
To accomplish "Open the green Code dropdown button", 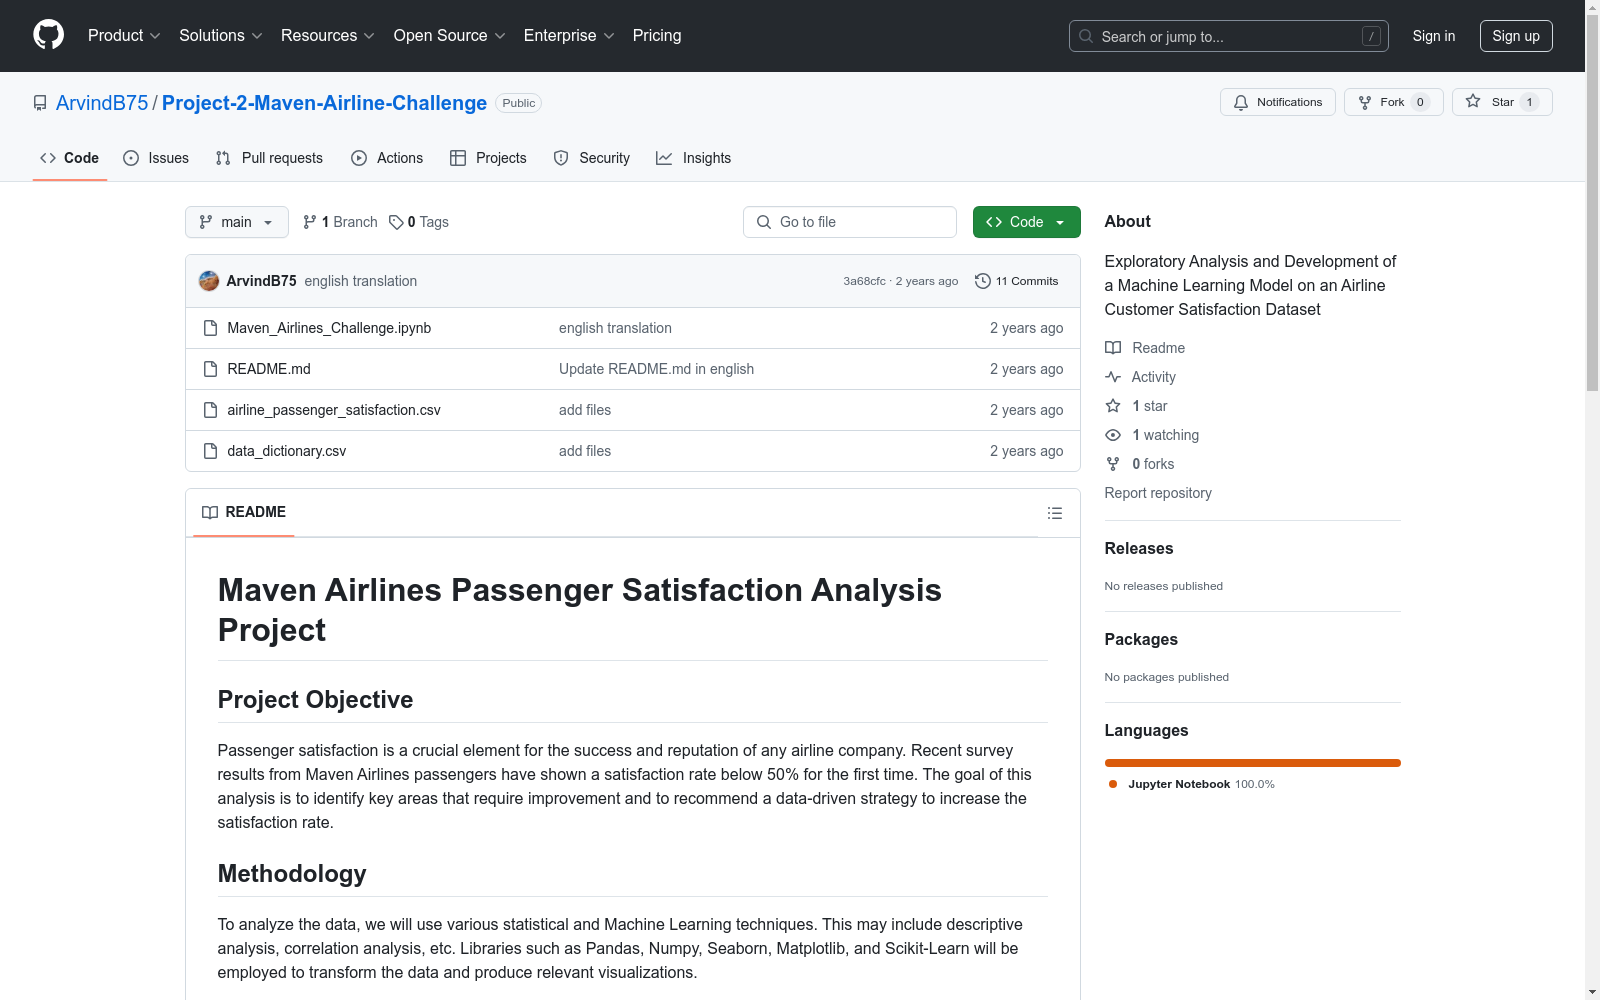I will 1026,222.
